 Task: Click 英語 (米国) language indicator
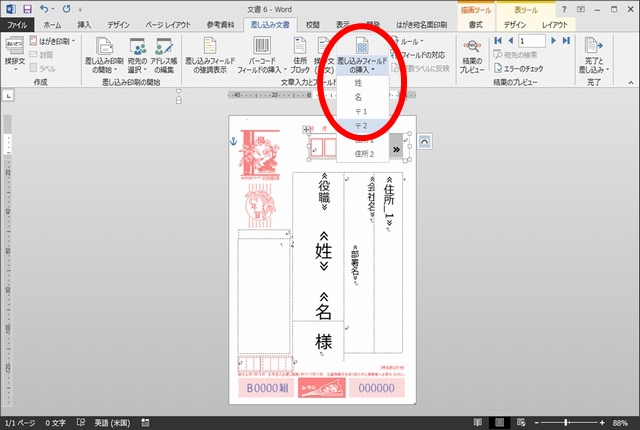pos(112,423)
